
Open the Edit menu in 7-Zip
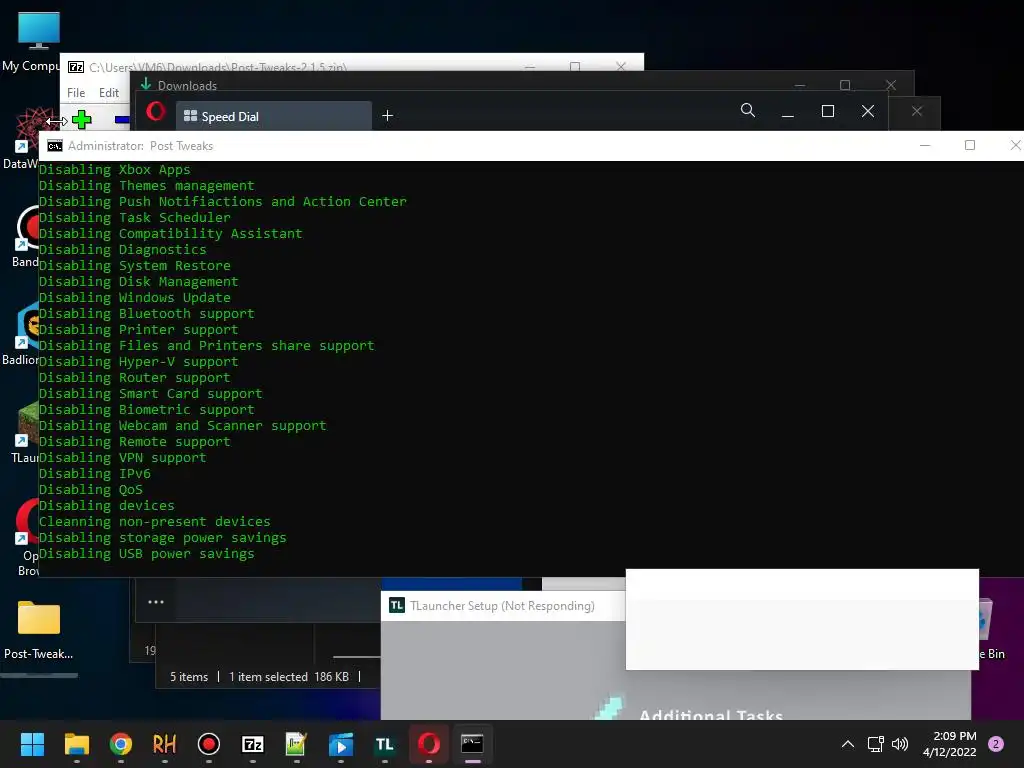(108, 93)
